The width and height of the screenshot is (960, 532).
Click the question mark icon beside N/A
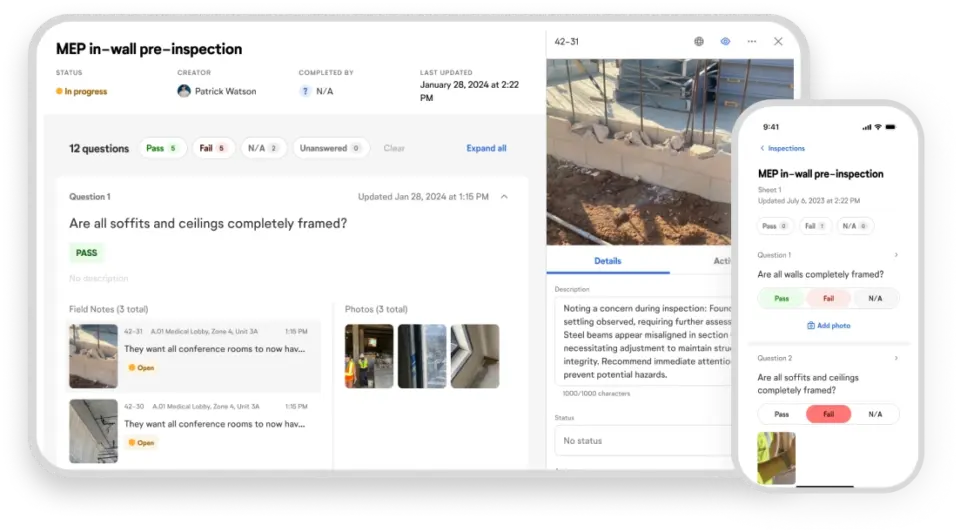[305, 91]
